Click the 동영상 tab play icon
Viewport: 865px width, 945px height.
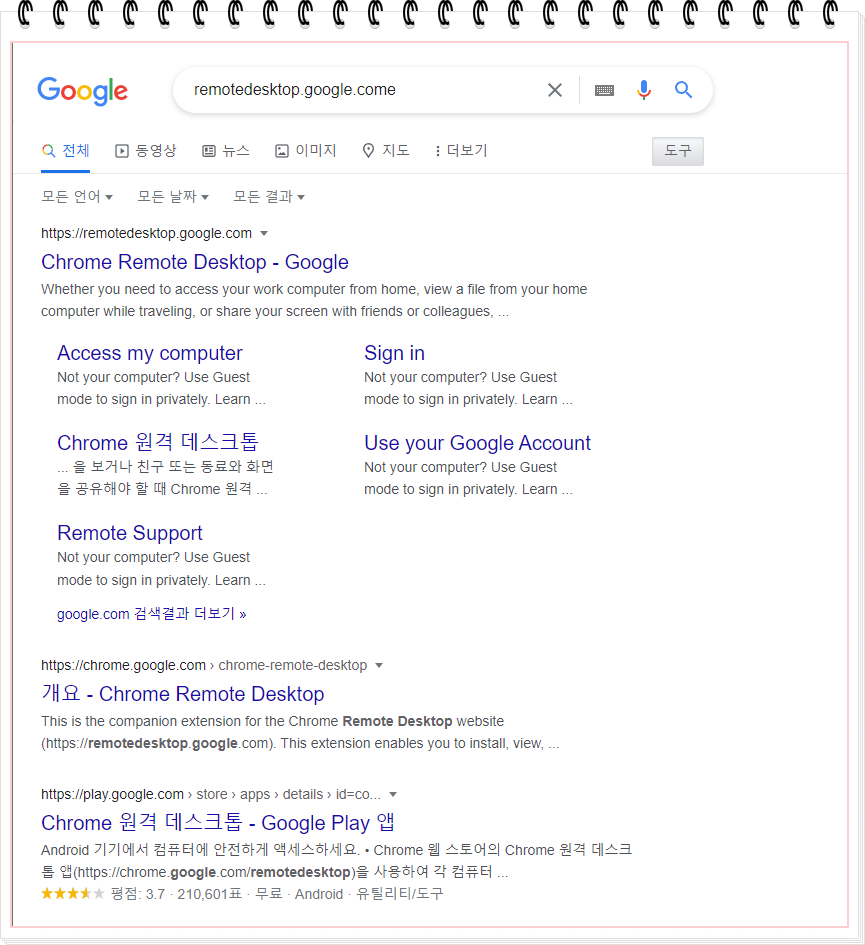122,151
